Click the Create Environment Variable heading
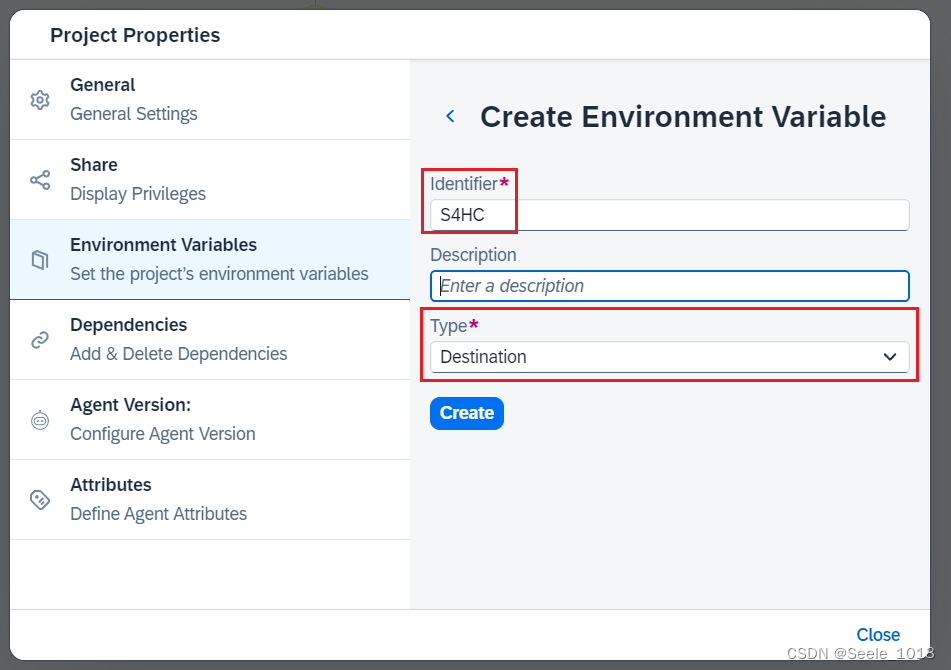Viewport: 951px width, 670px height. point(683,117)
